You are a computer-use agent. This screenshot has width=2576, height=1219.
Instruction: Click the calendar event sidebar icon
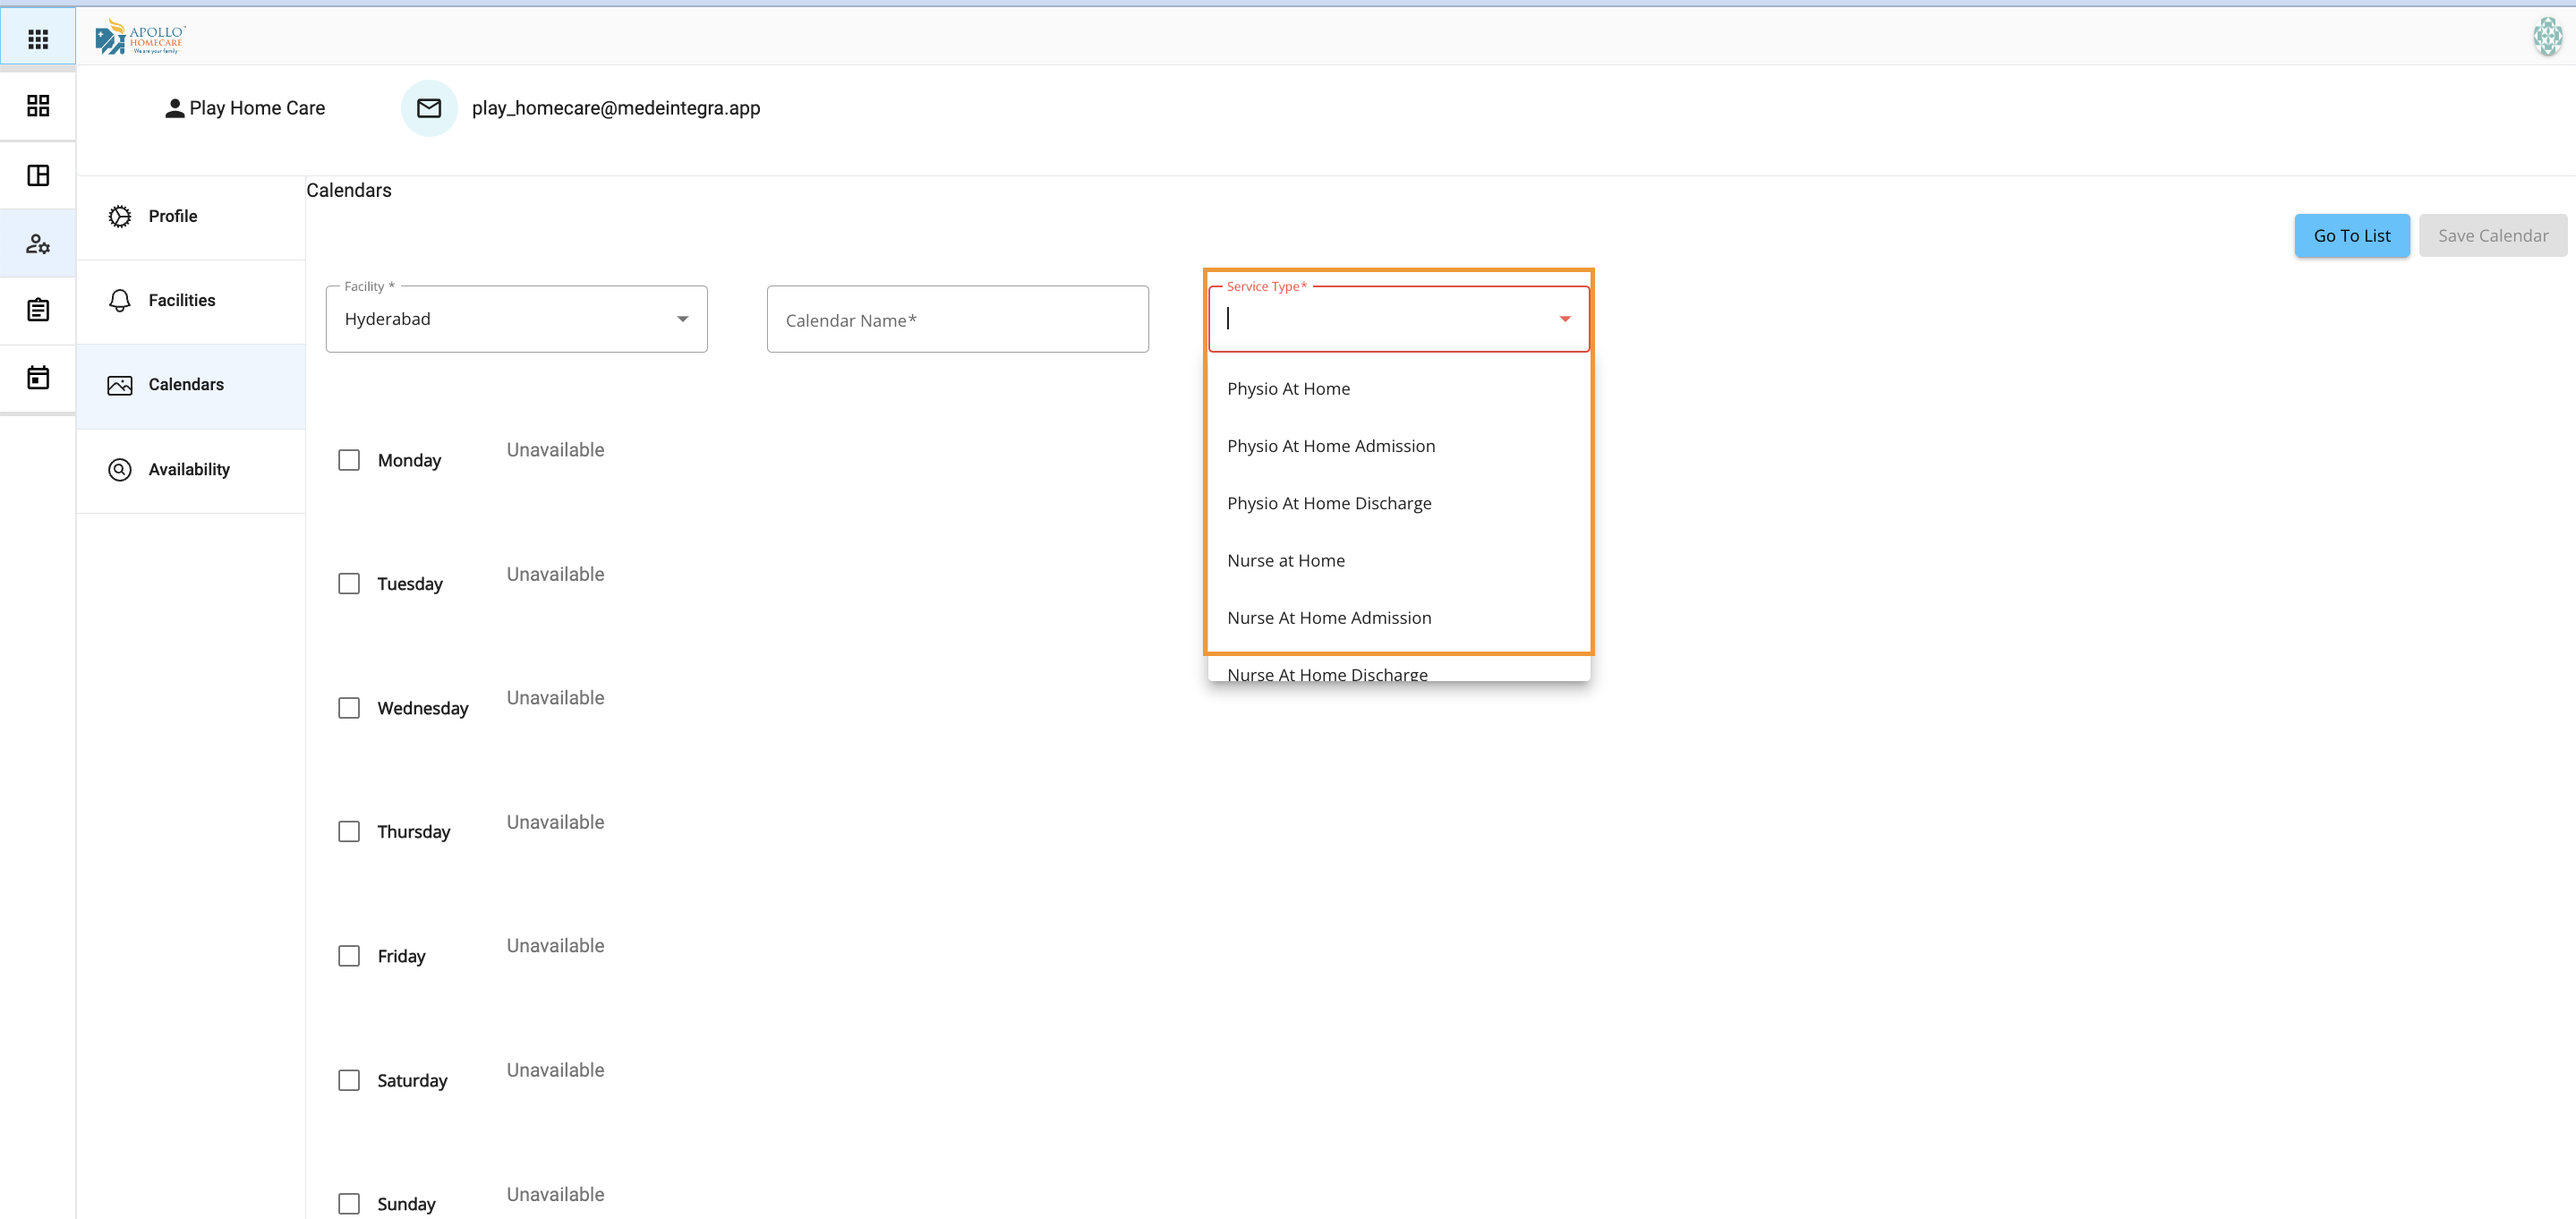tap(38, 378)
